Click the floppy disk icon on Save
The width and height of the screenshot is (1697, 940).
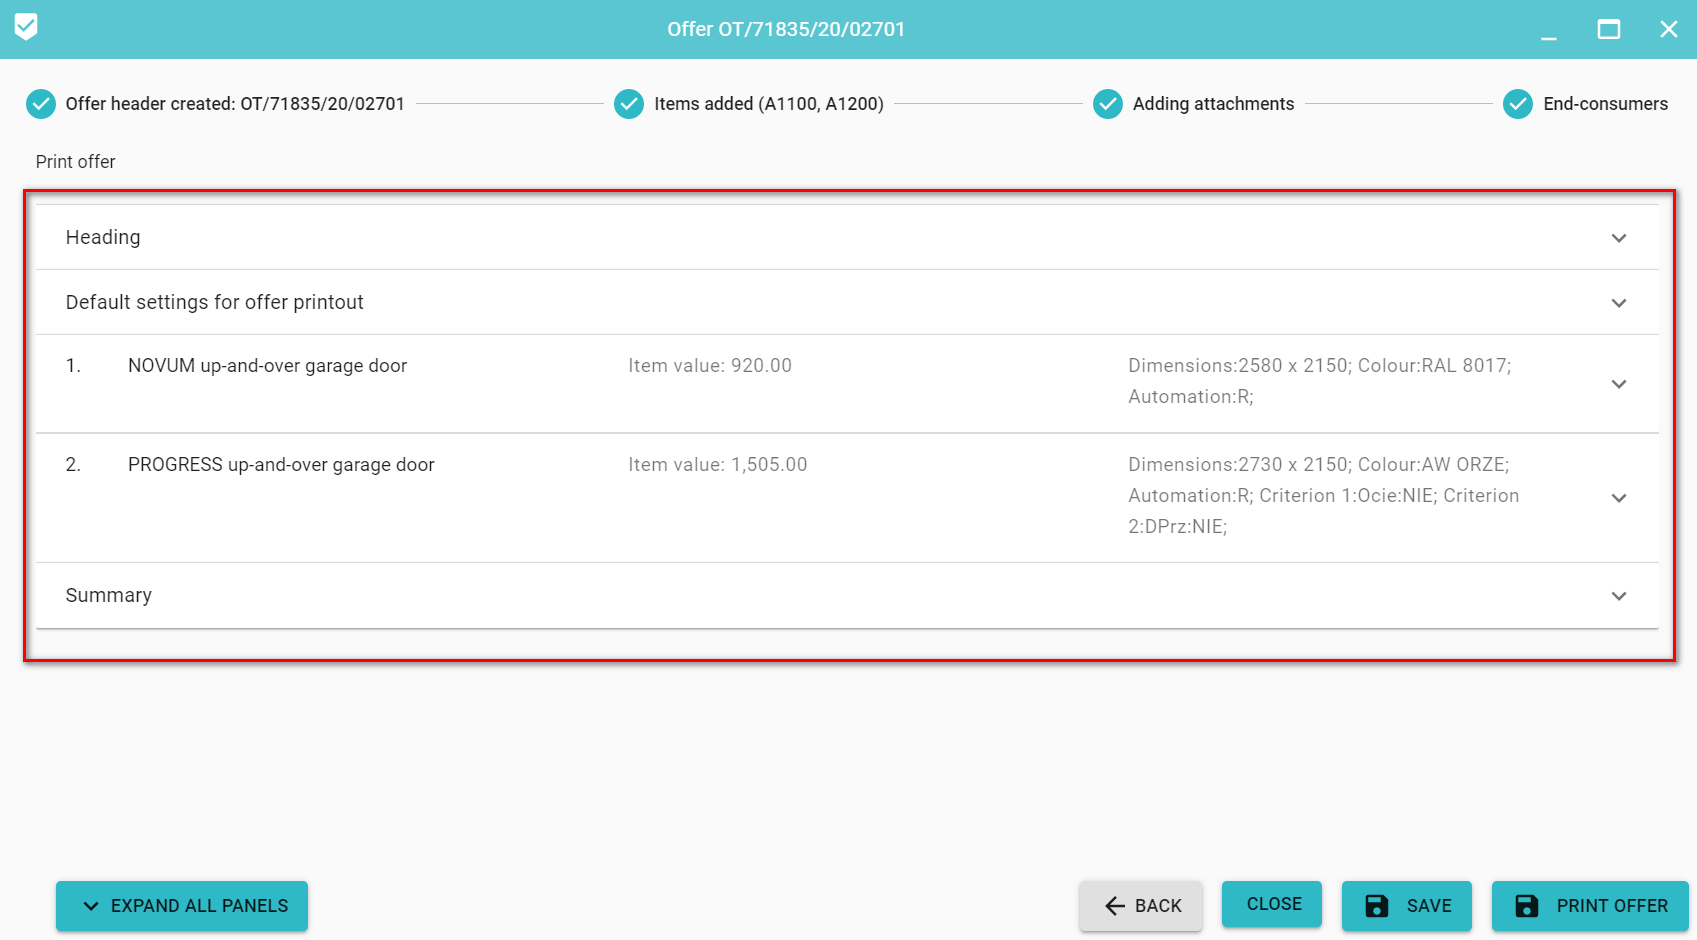point(1377,906)
